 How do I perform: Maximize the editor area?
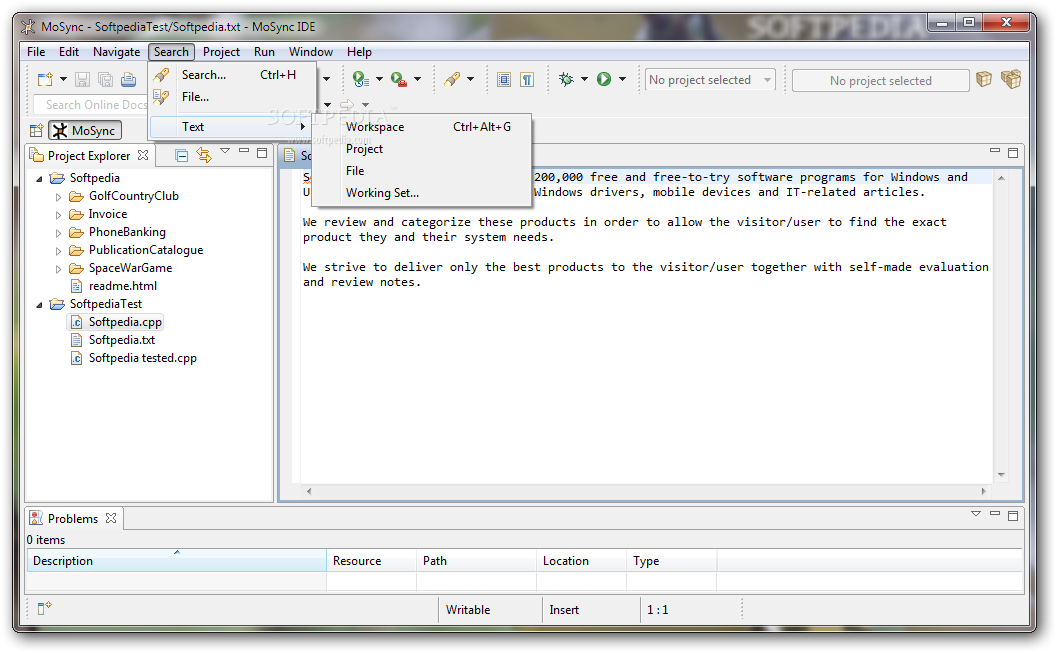(x=1013, y=153)
